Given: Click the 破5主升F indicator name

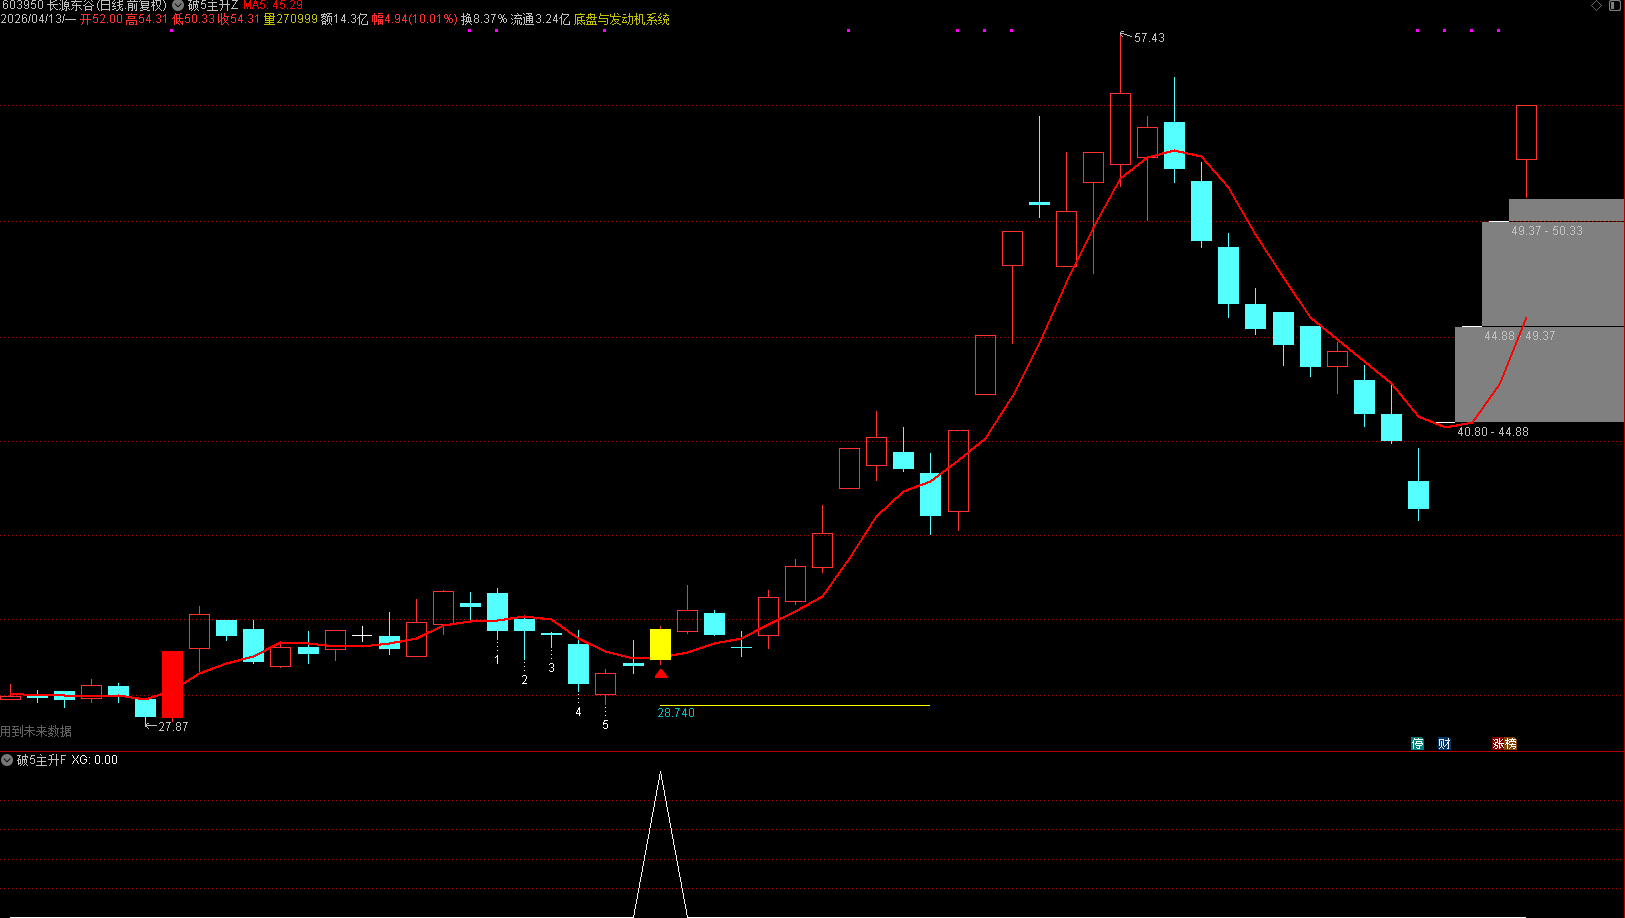Looking at the screenshot, I should 41,760.
